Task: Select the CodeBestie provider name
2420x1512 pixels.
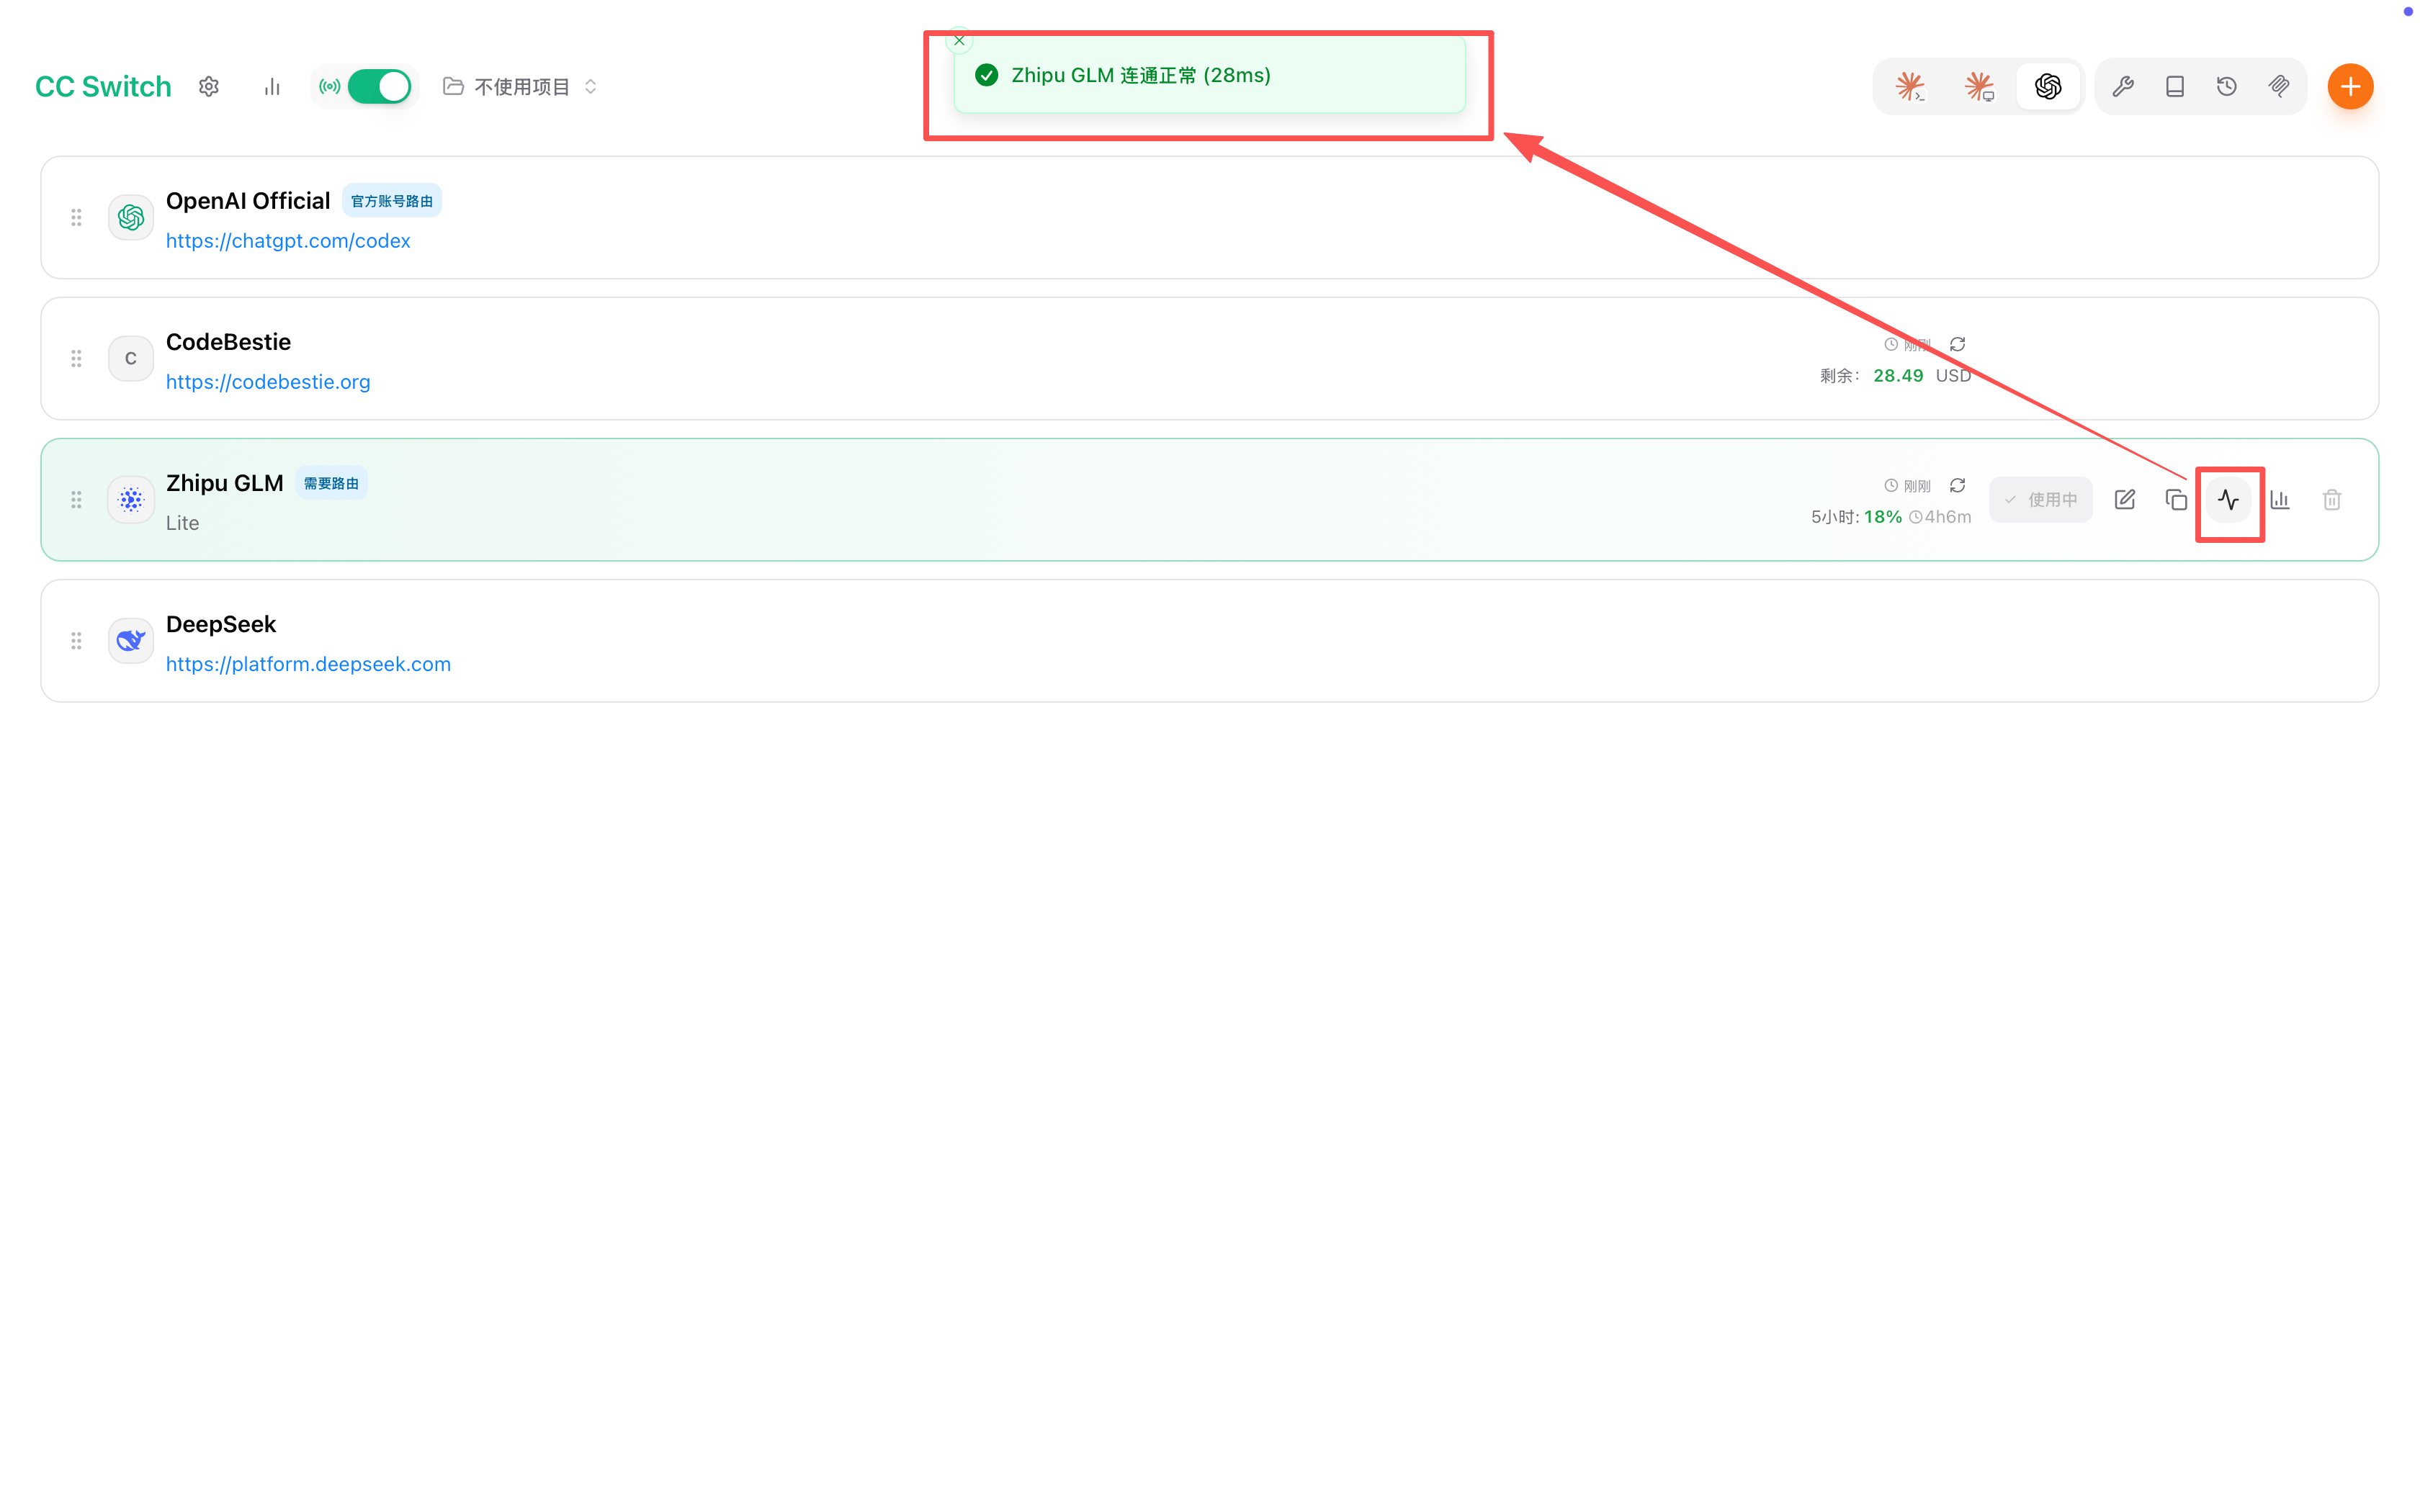Action: tap(228, 342)
